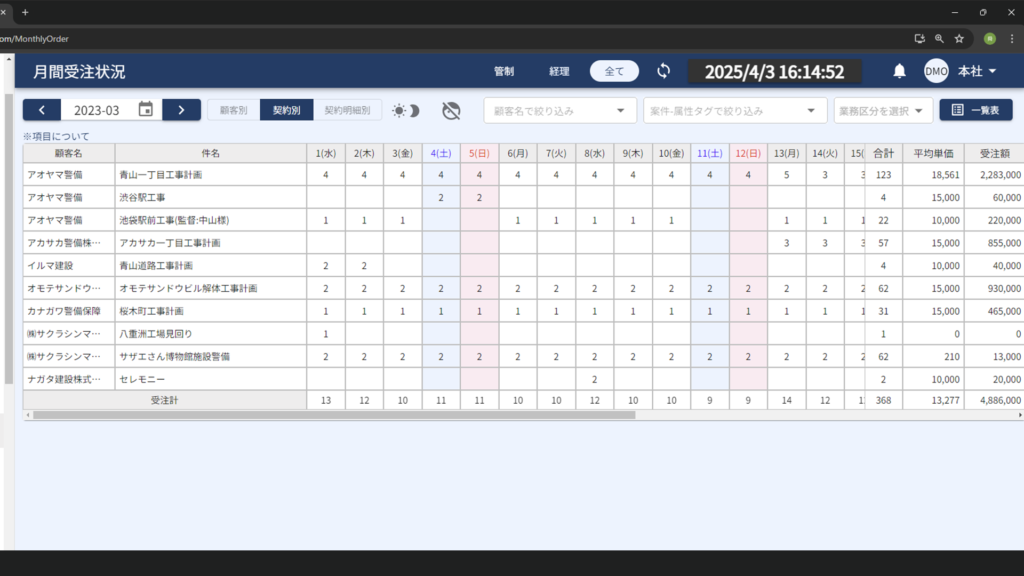
Task: Toggle day/night sun-moon icon
Action: point(406,110)
